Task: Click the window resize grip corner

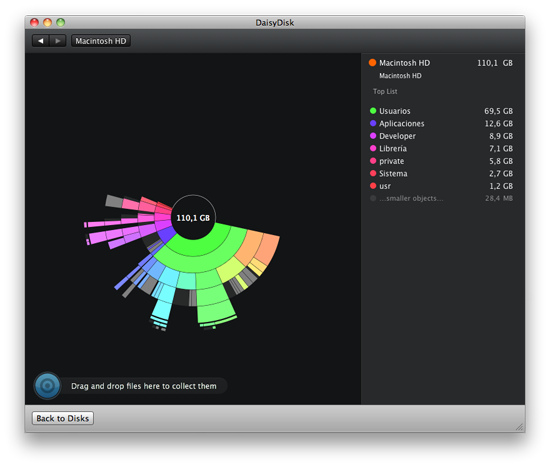Action: click(519, 427)
